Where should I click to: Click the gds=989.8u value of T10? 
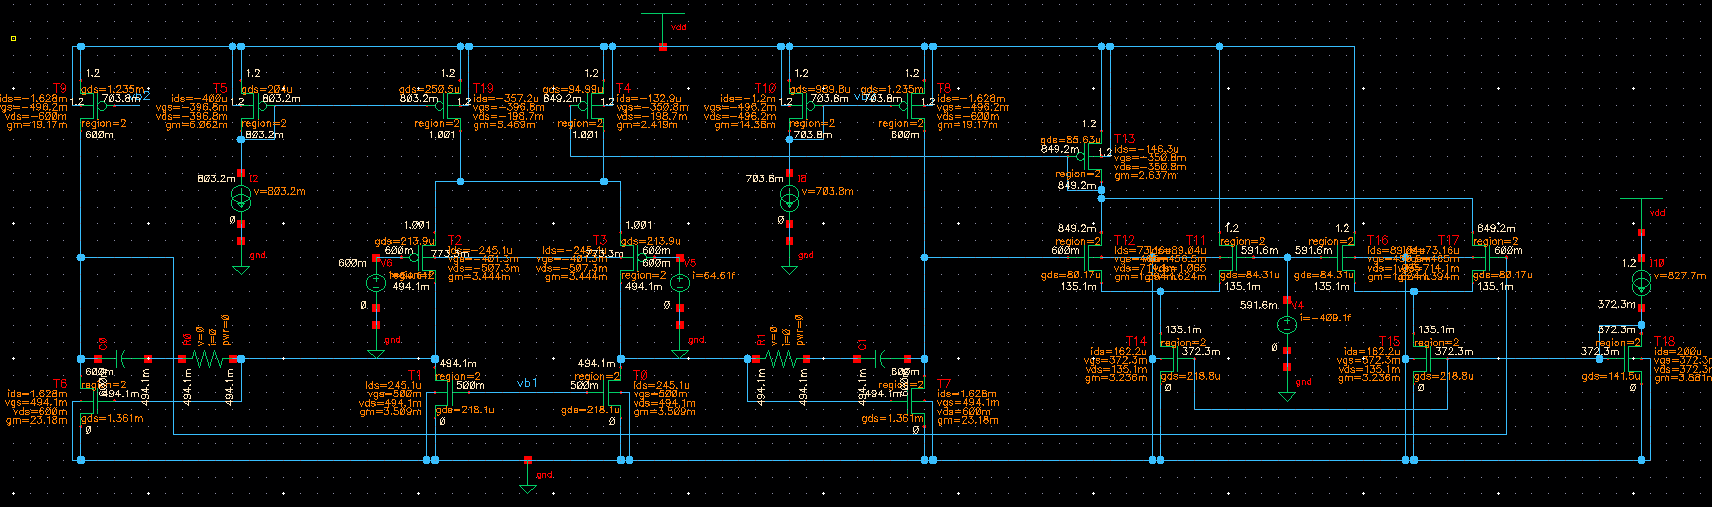pyautogui.click(x=820, y=90)
